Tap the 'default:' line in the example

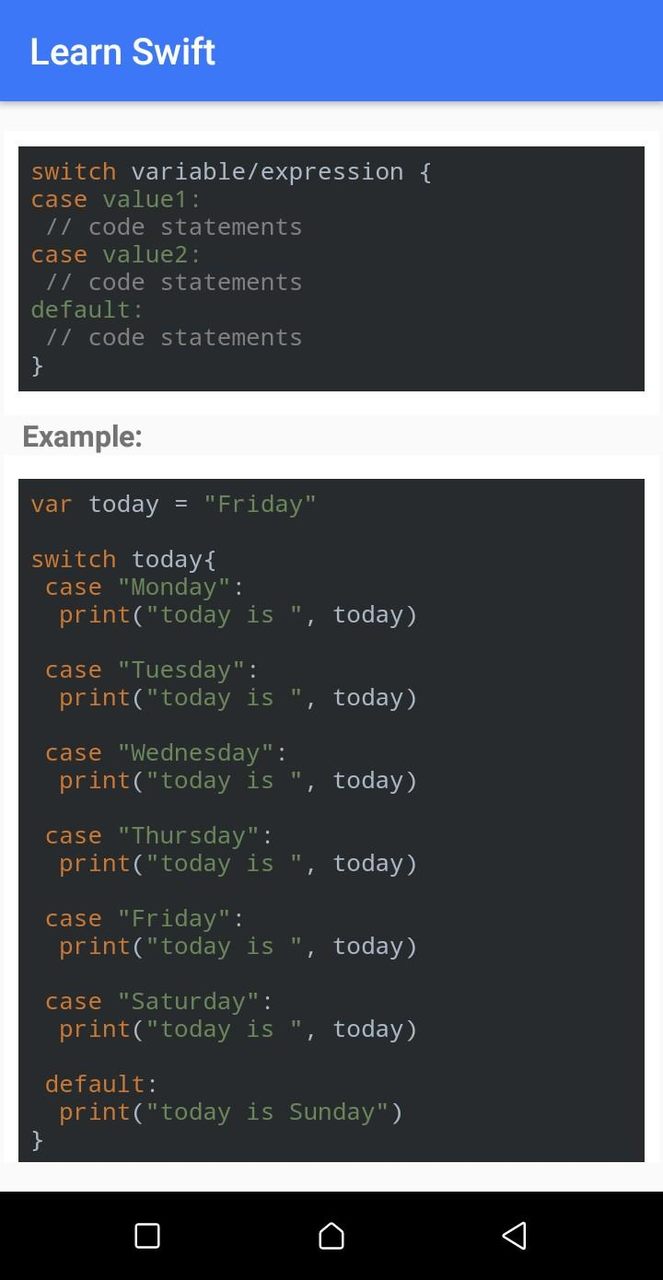(95, 1083)
